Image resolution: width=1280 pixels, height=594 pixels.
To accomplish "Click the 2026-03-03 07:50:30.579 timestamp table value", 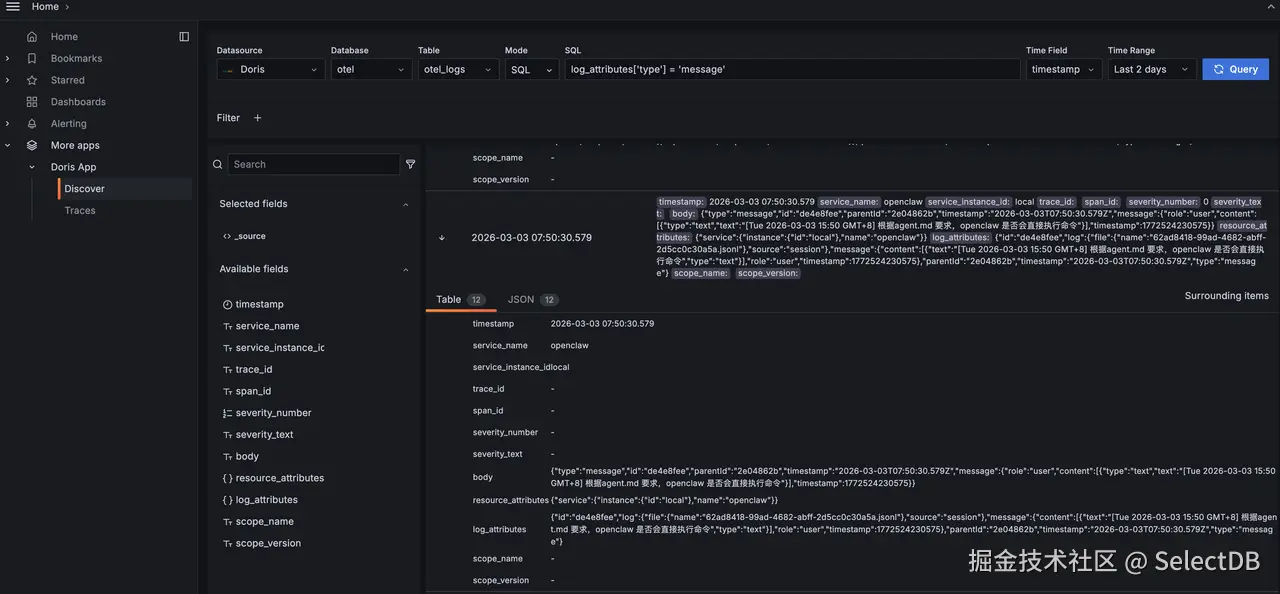I will tap(602, 324).
